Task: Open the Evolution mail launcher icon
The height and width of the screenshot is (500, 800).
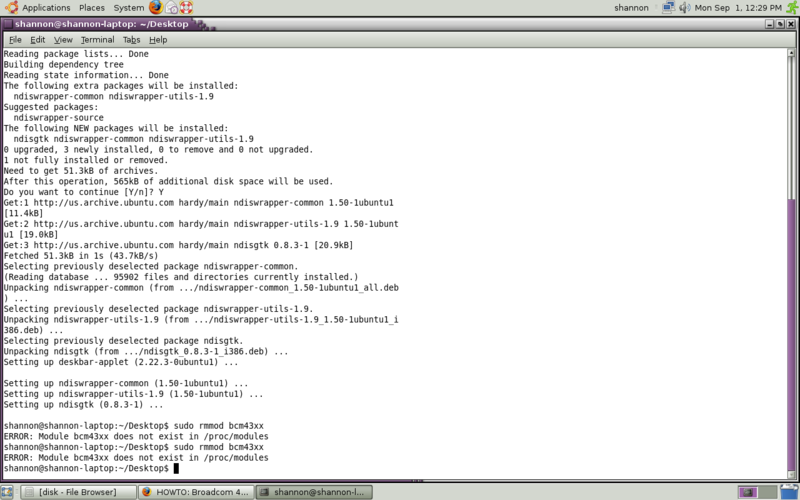Action: (172, 8)
